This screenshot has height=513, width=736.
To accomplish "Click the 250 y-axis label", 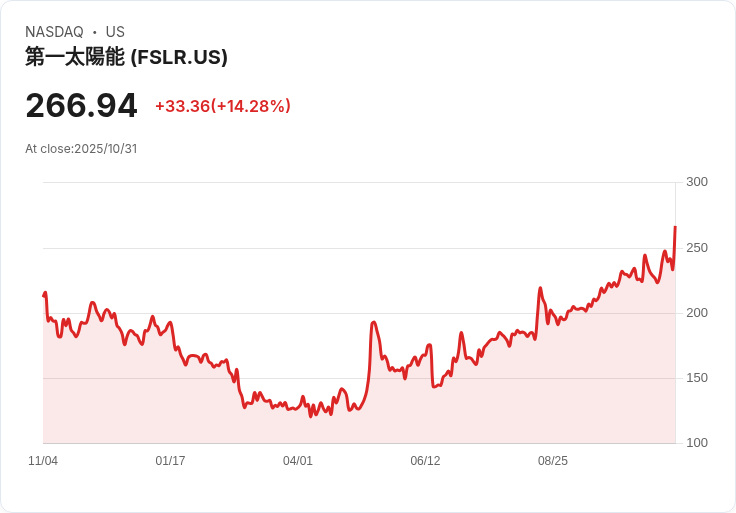I will (x=697, y=248).
